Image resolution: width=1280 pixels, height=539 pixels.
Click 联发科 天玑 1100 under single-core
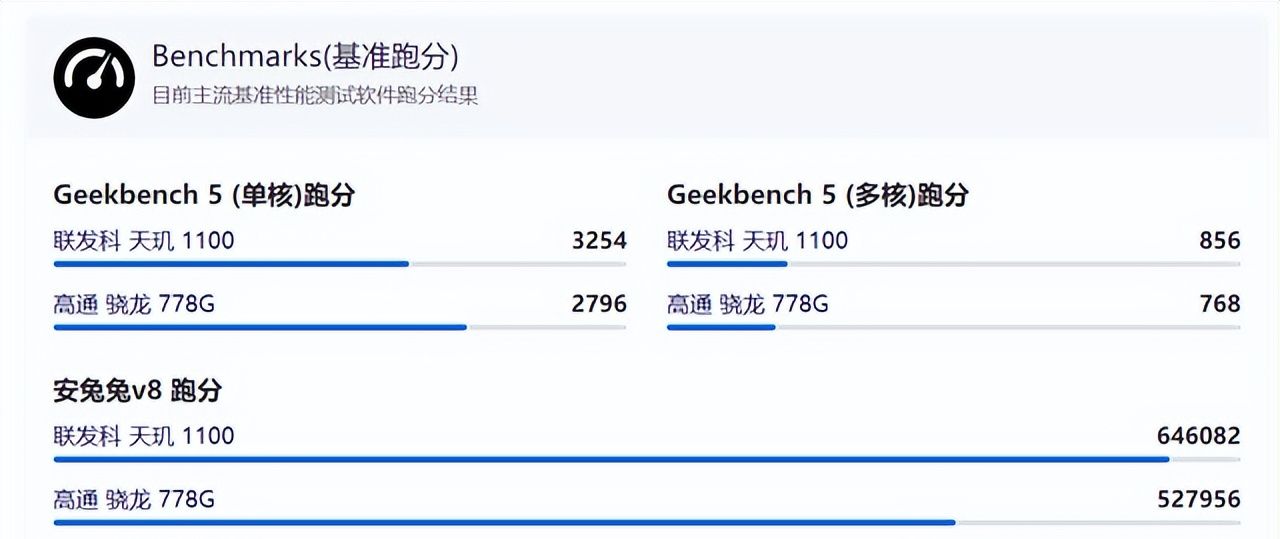coord(144,241)
